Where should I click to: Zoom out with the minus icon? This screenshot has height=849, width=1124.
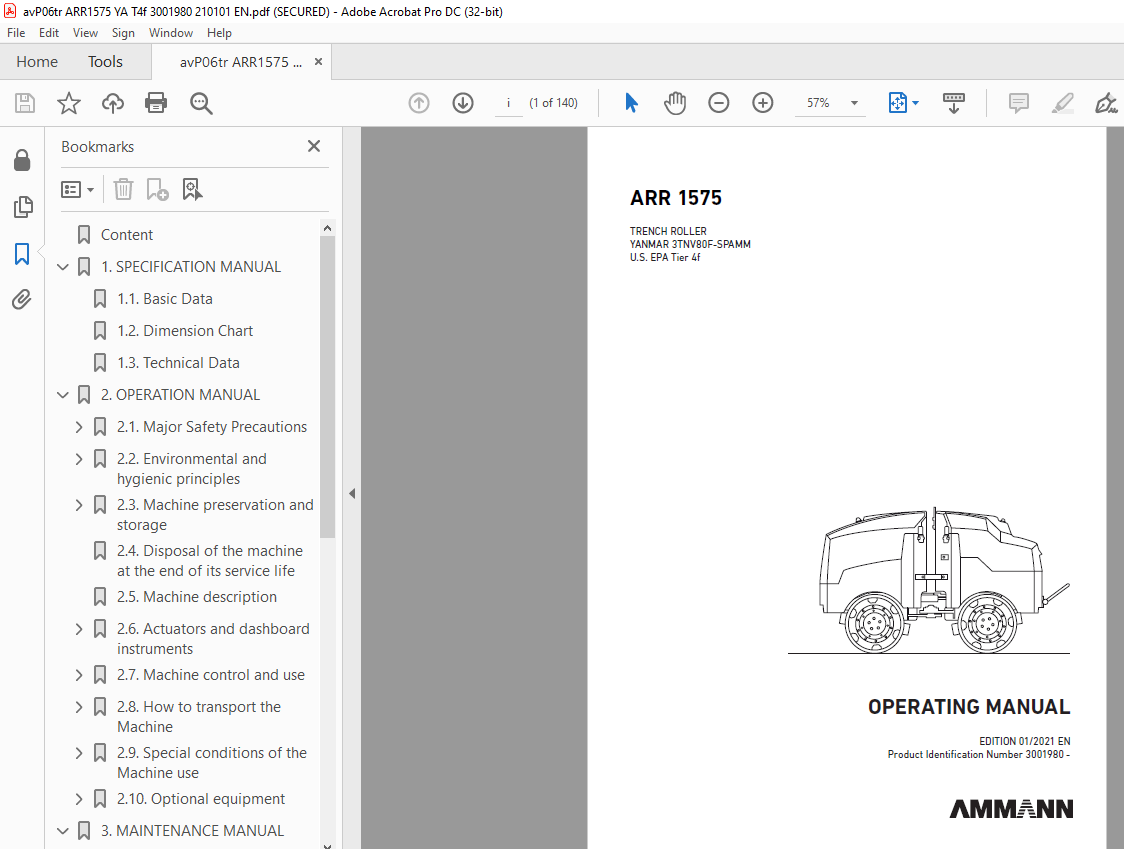tap(718, 103)
